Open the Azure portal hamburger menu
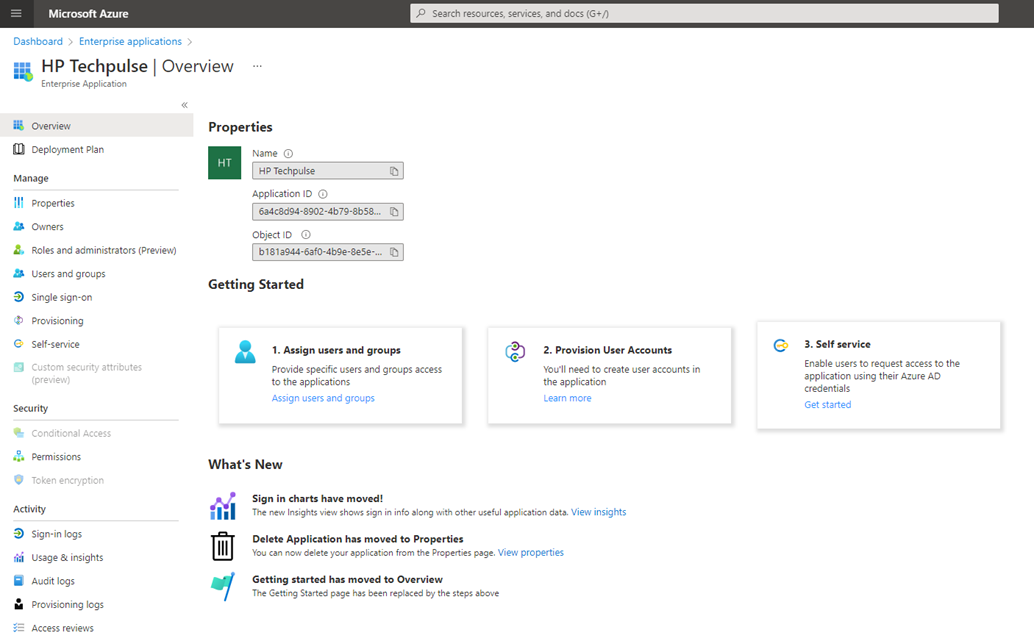This screenshot has width=1034, height=641. click(x=15, y=13)
